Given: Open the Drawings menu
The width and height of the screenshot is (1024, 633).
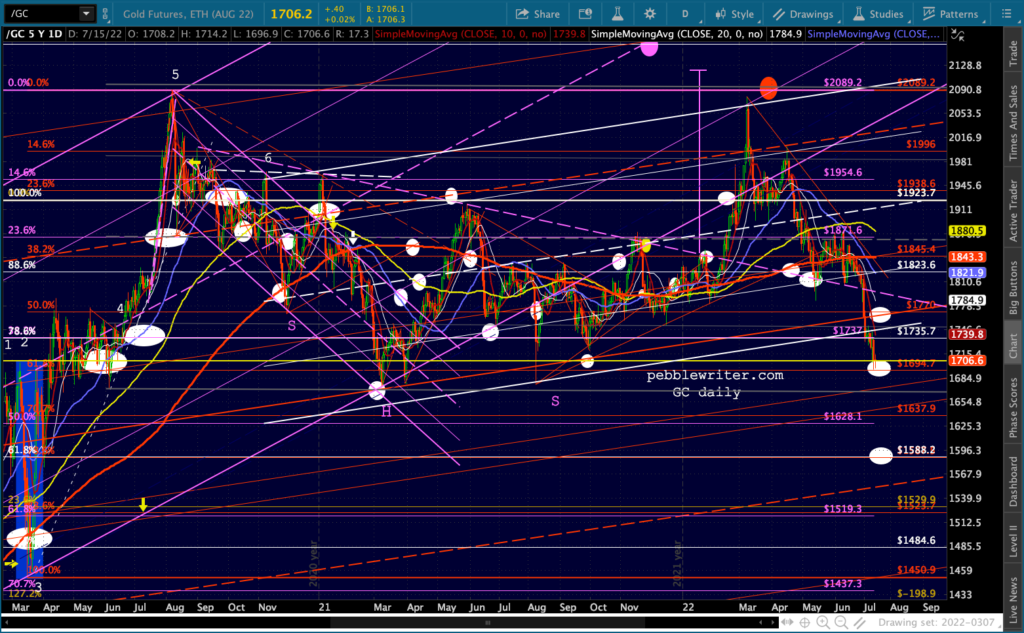Looking at the screenshot, I should (x=803, y=14).
